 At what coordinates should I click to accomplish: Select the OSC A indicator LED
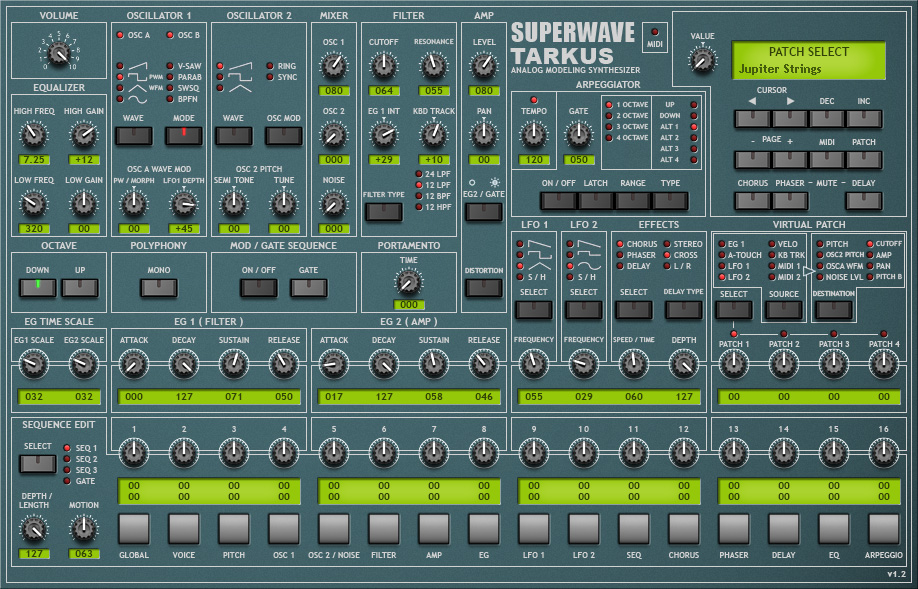[x=120, y=35]
